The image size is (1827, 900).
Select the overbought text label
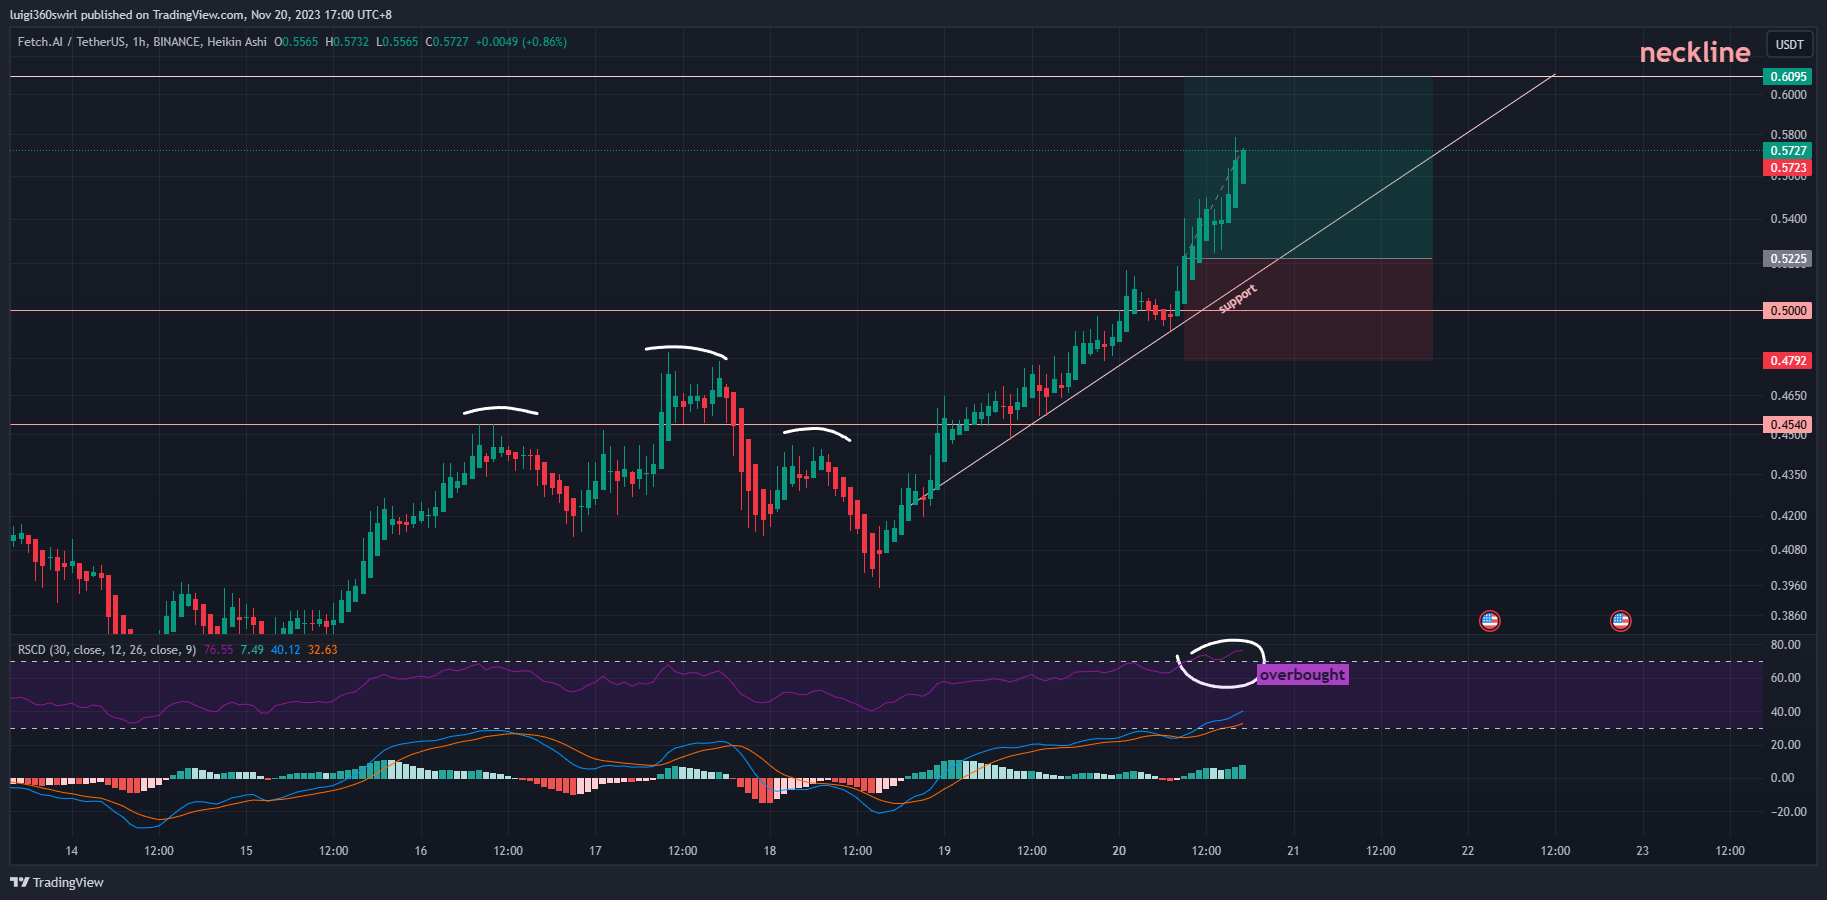click(x=1303, y=675)
